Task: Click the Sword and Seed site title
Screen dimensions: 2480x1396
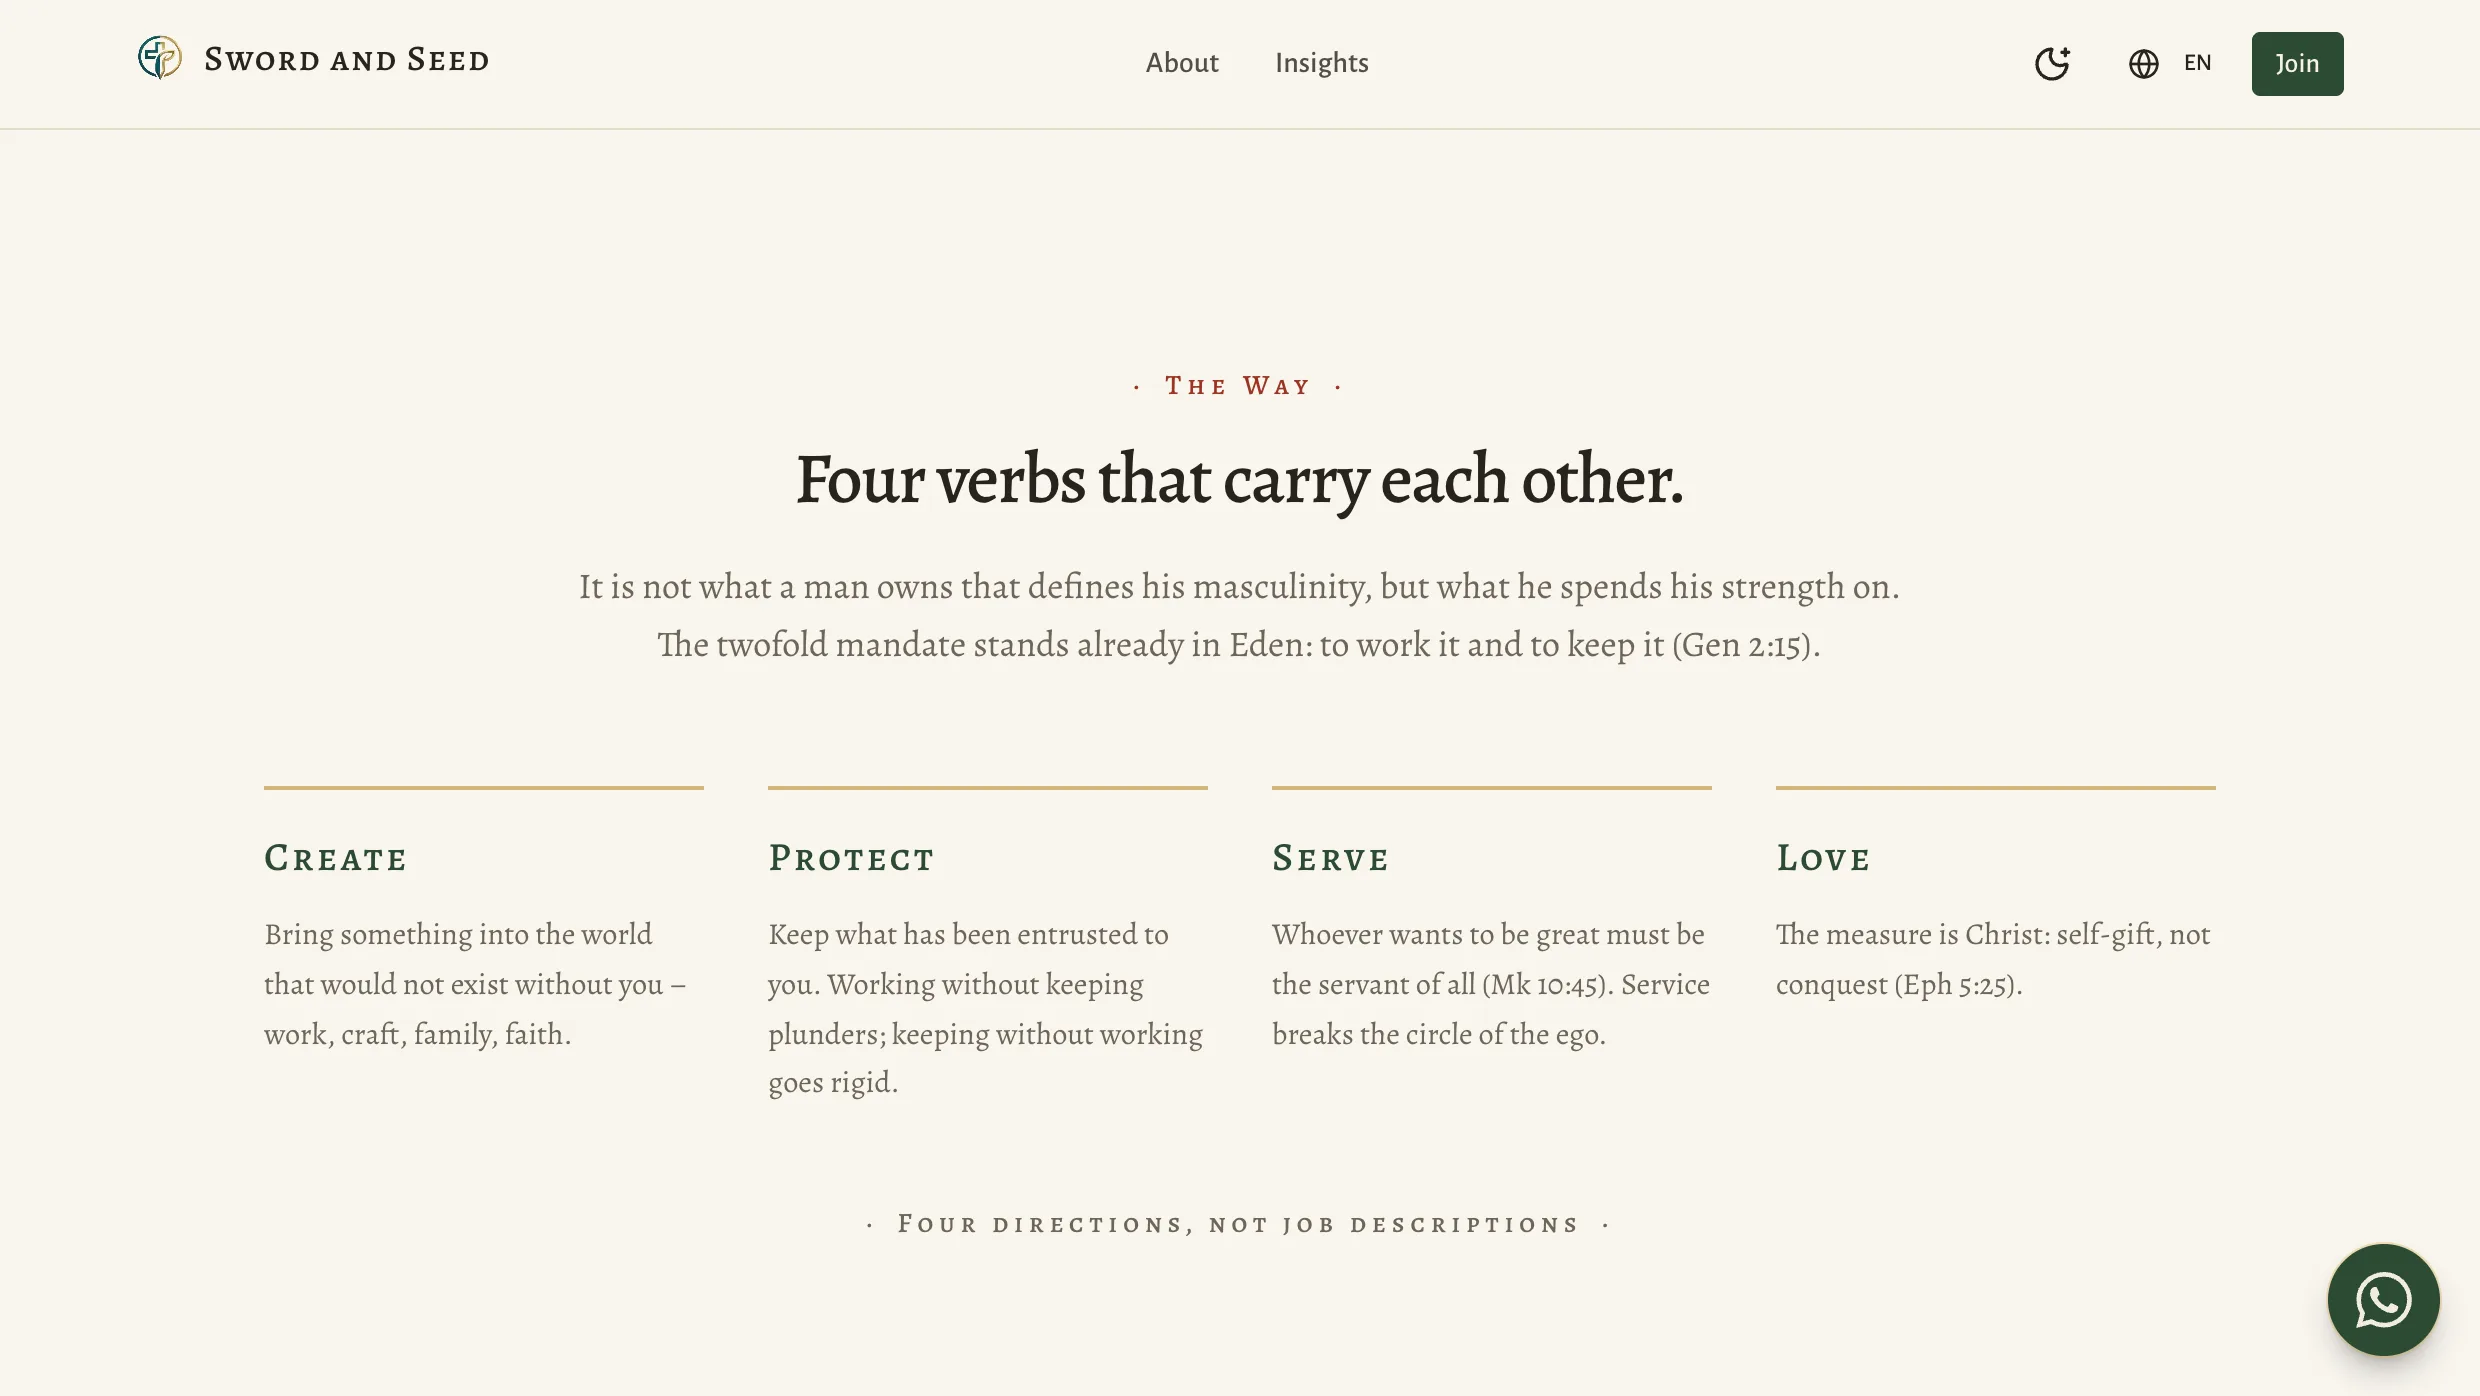Action: 347,60
